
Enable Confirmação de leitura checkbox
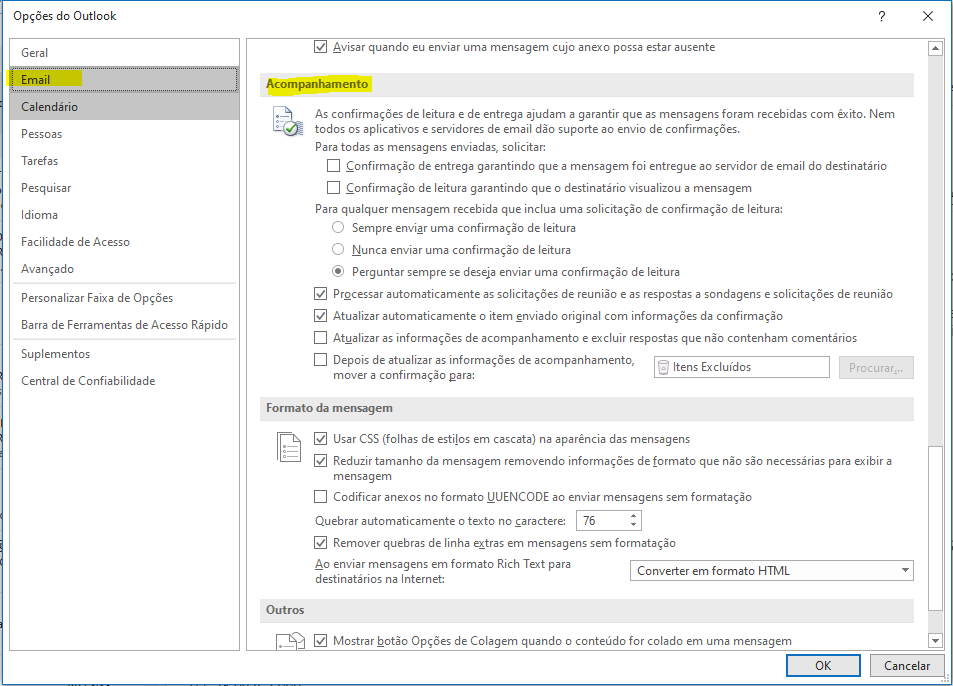(334, 188)
